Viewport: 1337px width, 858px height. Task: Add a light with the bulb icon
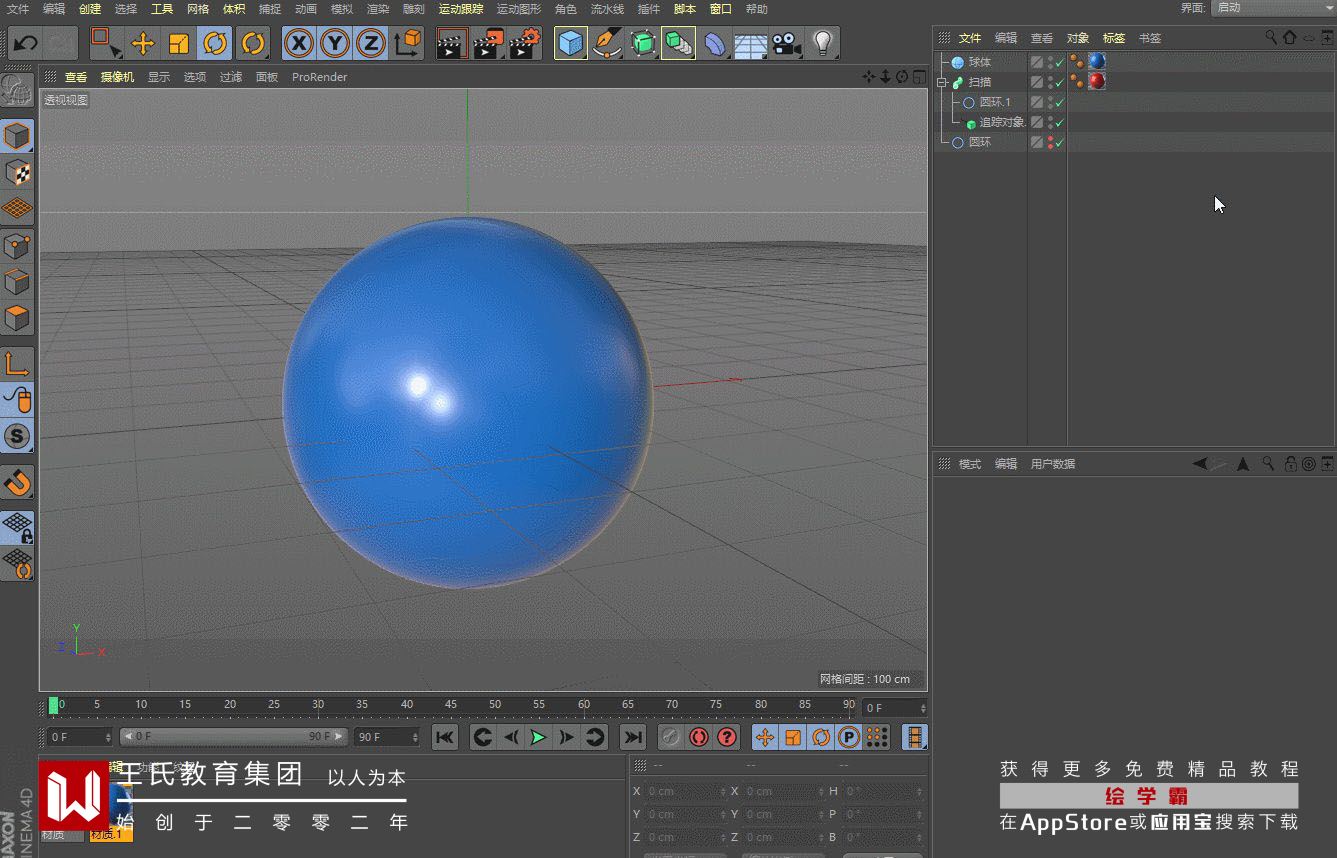click(x=822, y=43)
